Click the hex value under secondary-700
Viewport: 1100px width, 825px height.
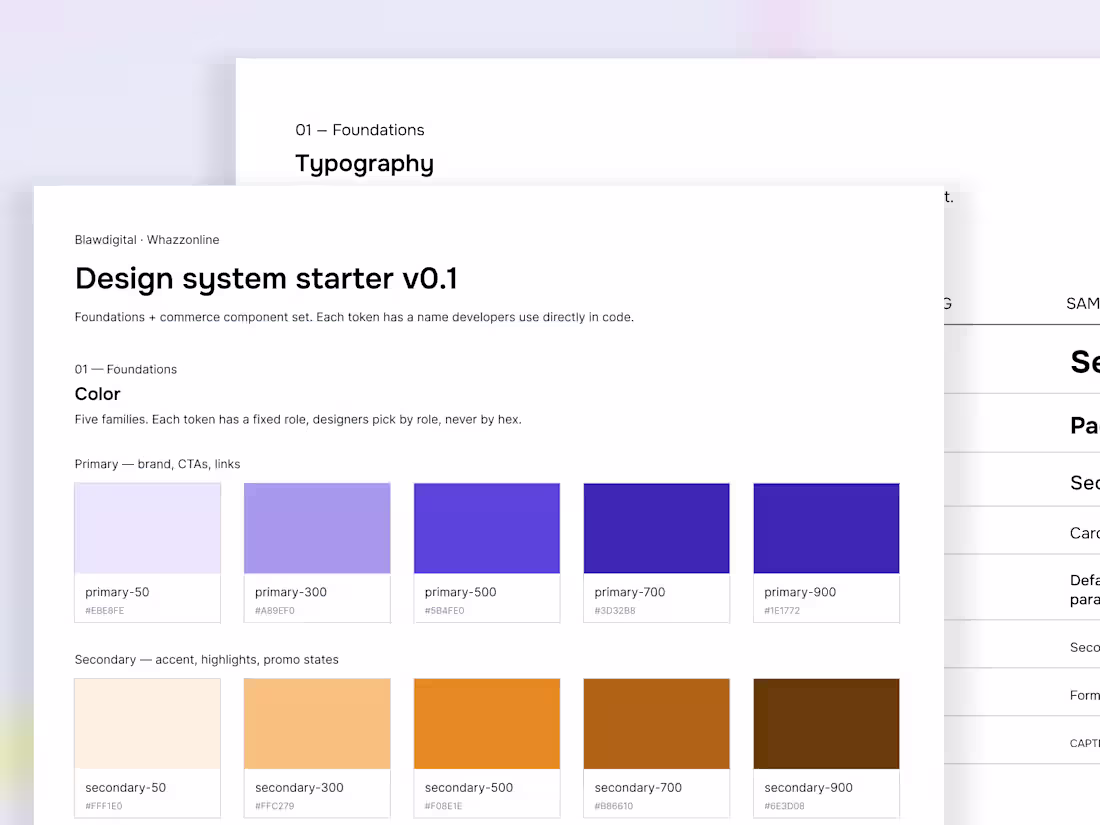click(x=613, y=806)
